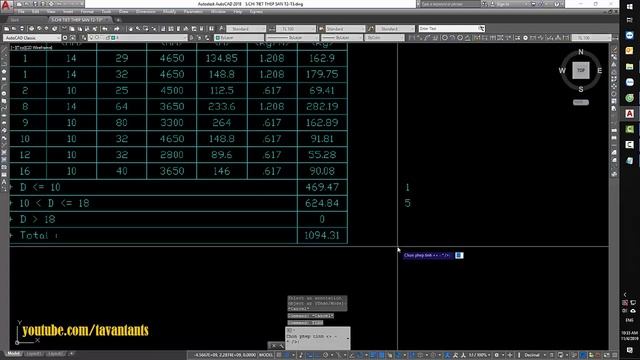Open the Windows notification center icon
The image size is (640, 360).
coord(629,350)
